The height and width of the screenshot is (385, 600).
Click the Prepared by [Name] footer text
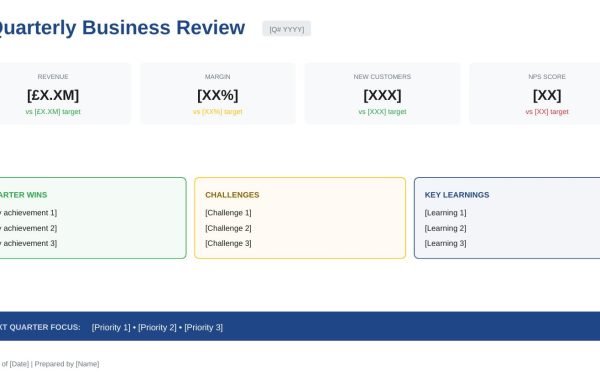[67, 364]
